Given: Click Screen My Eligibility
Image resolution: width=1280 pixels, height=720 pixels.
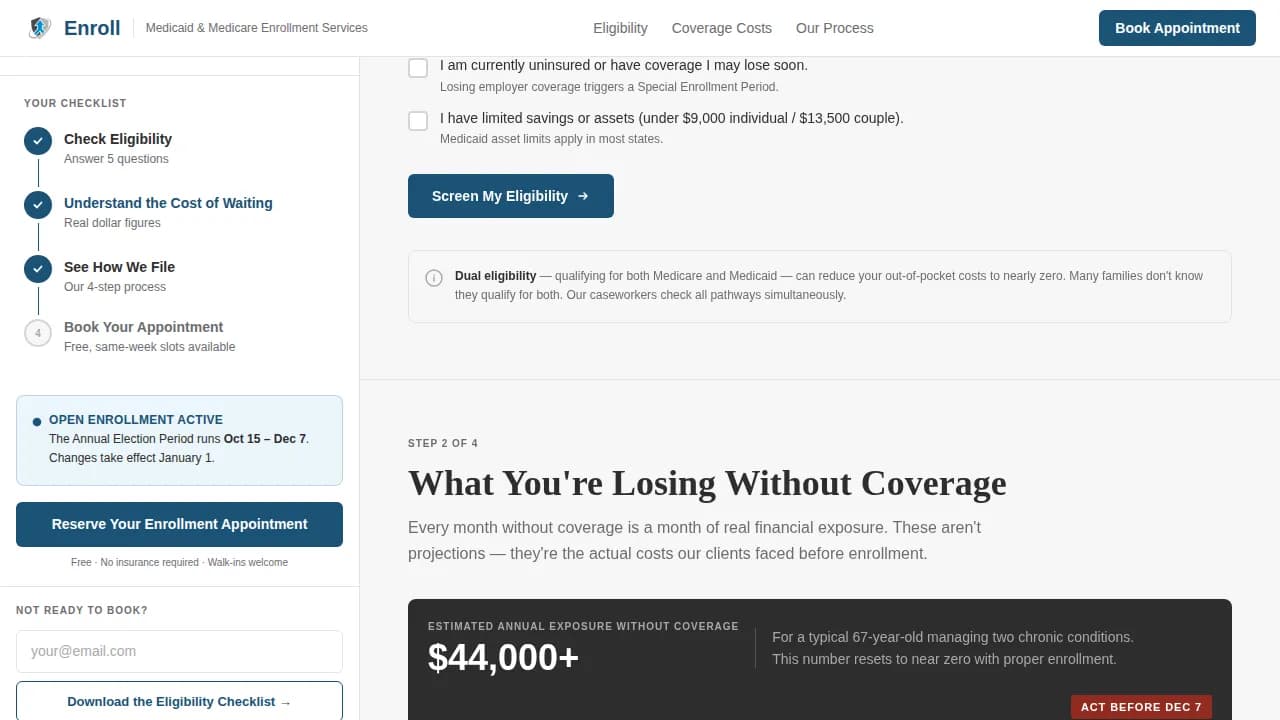Looking at the screenshot, I should coord(510,196).
